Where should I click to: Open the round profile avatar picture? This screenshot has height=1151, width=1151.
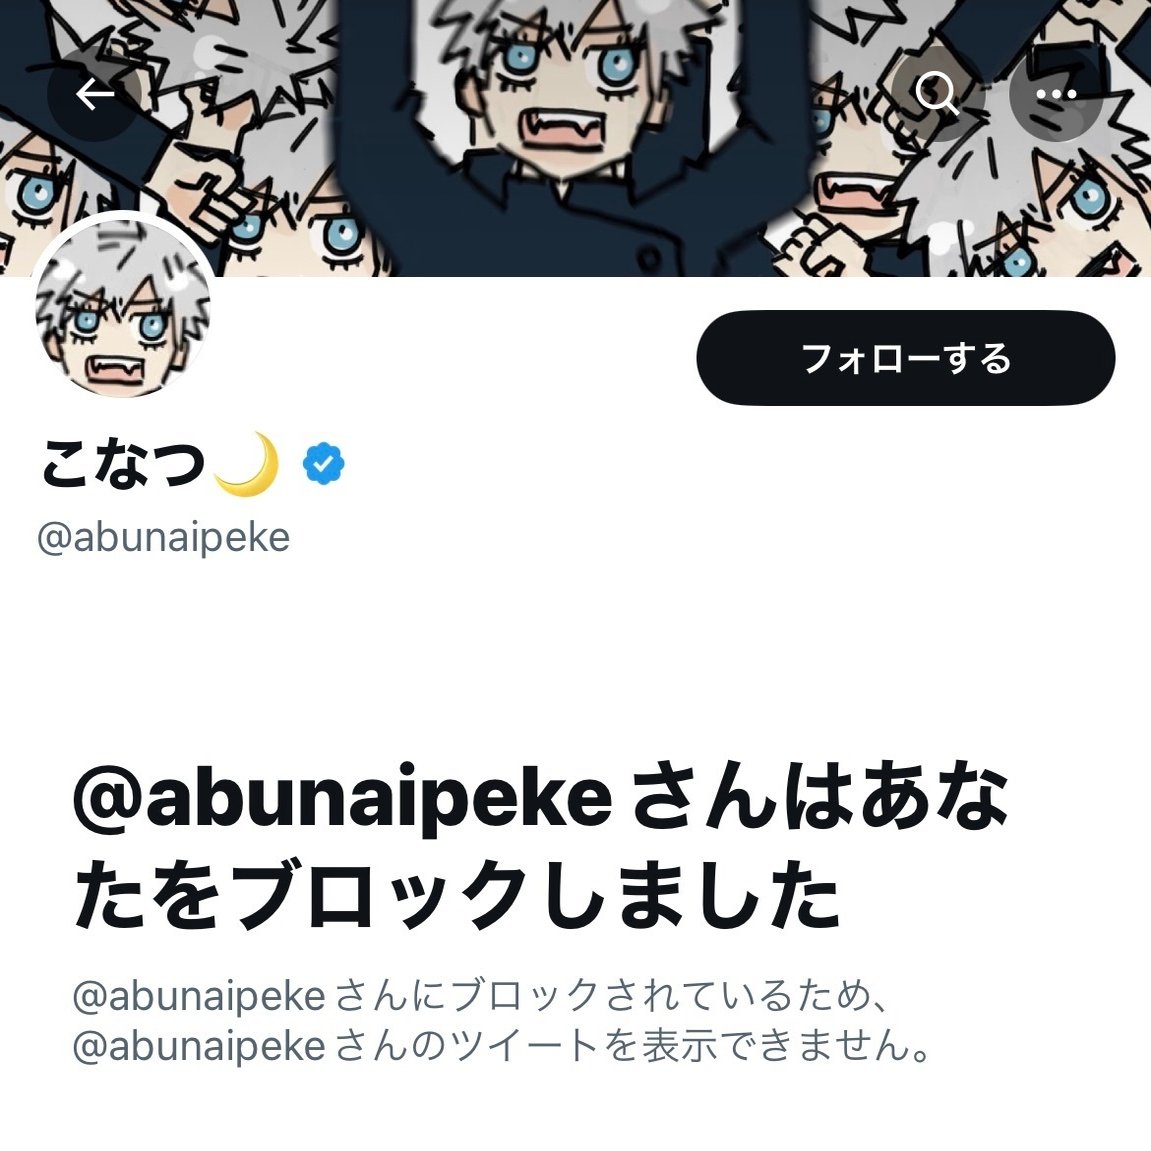tap(123, 309)
